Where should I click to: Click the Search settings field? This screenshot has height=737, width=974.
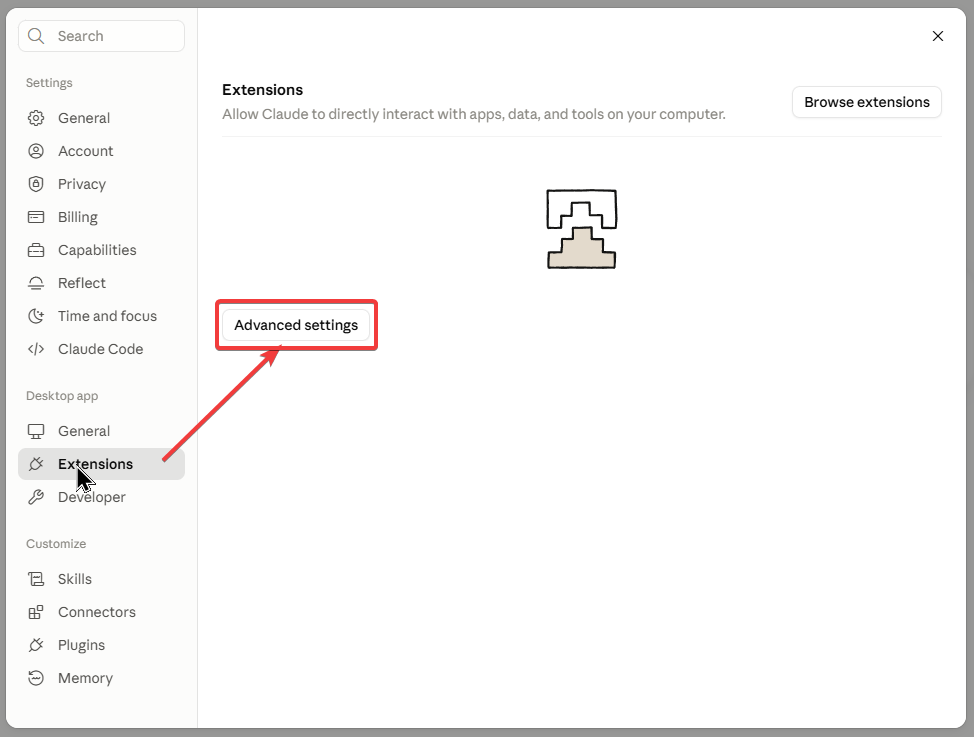101,36
